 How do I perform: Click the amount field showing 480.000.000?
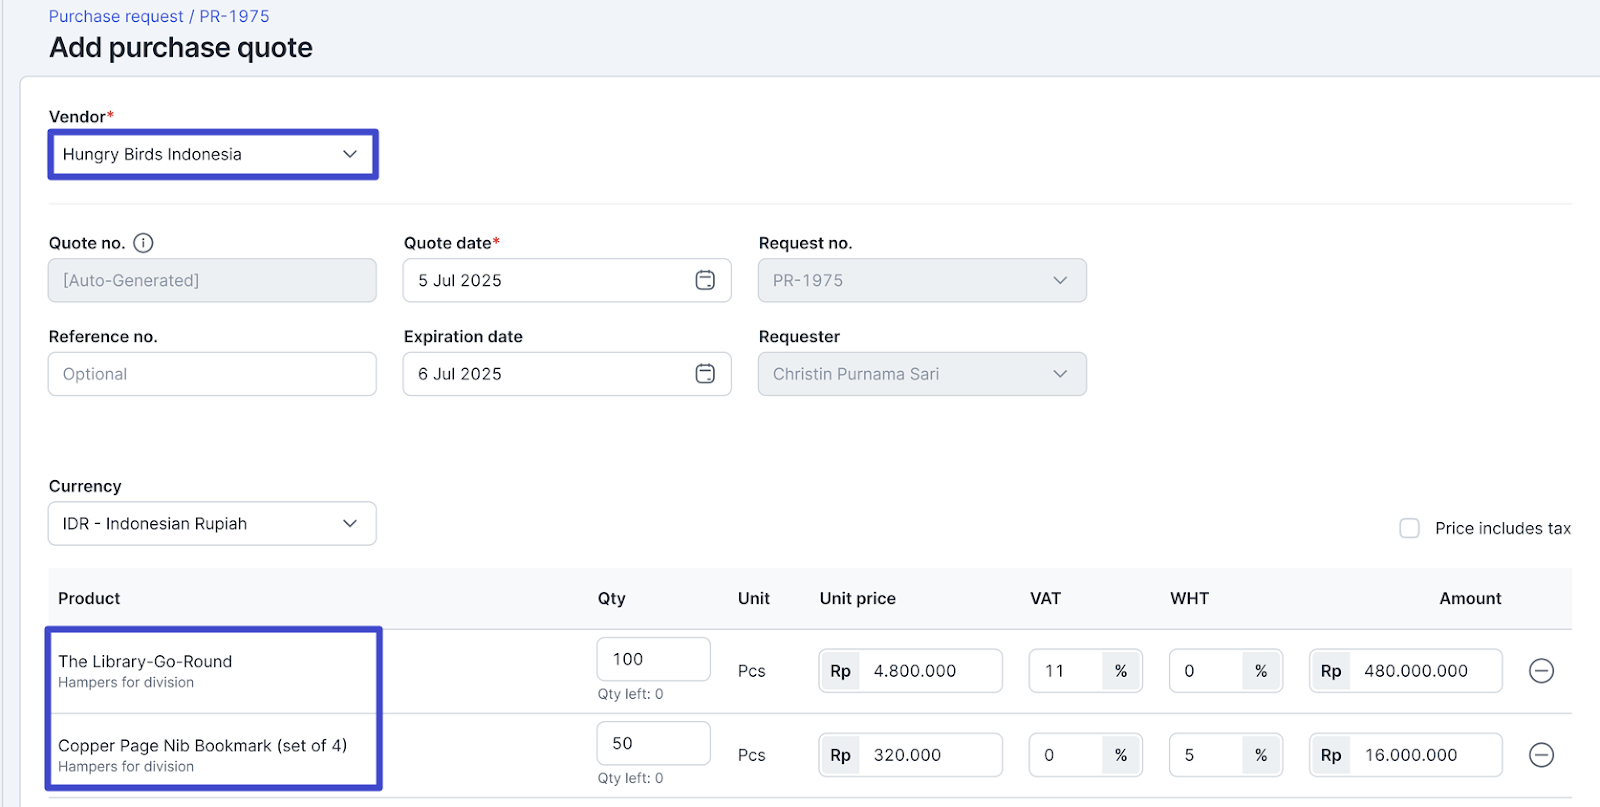pyautogui.click(x=1422, y=671)
